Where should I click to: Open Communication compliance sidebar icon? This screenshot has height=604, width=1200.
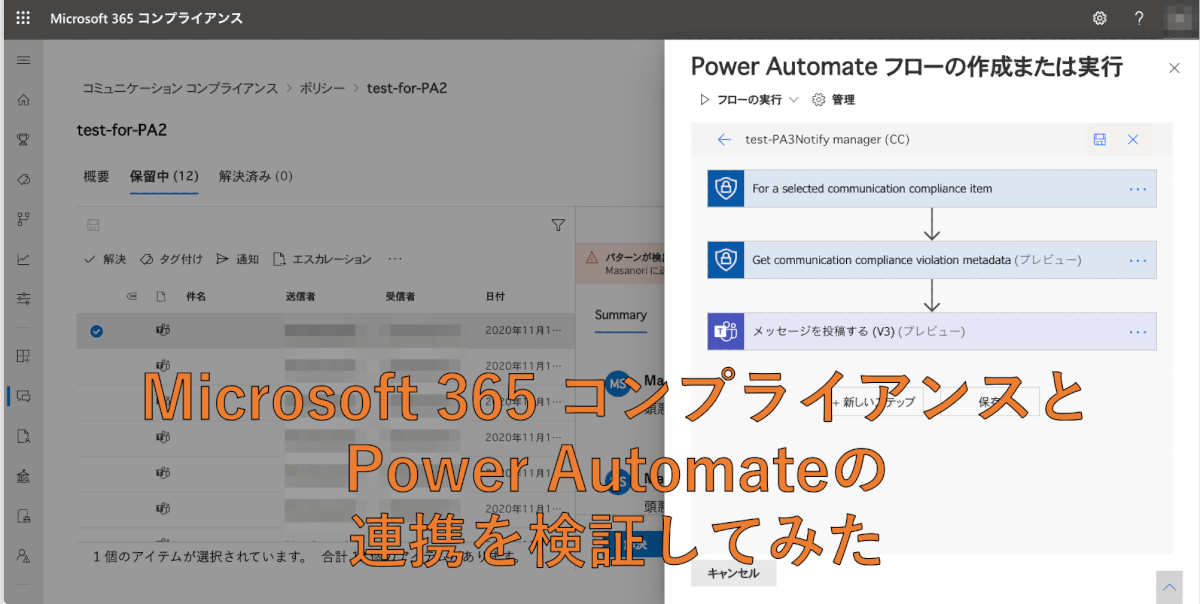[x=23, y=396]
